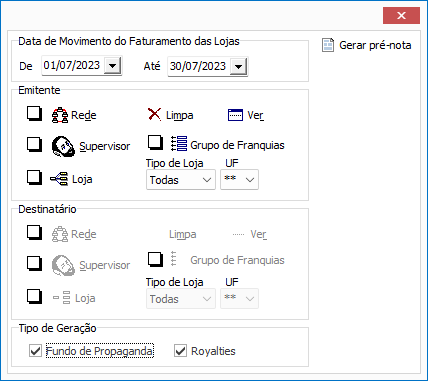Click the Ver label in Emitente

[x=255, y=115]
